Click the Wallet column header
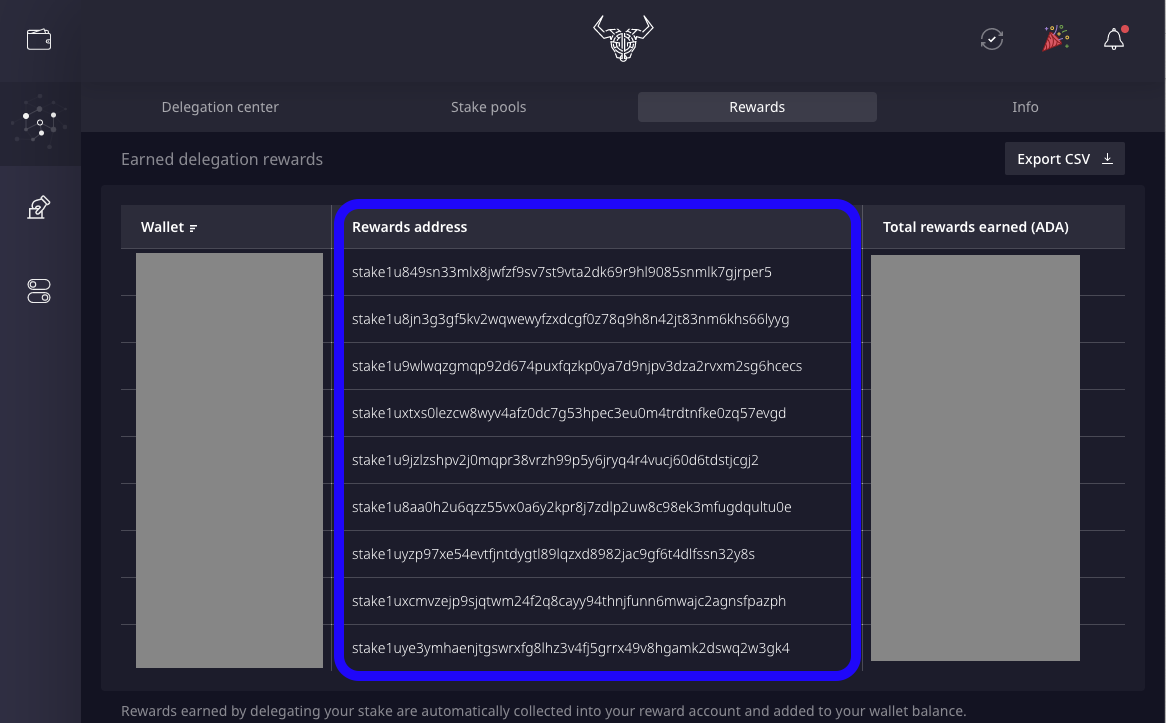This screenshot has width=1166, height=723. (162, 227)
